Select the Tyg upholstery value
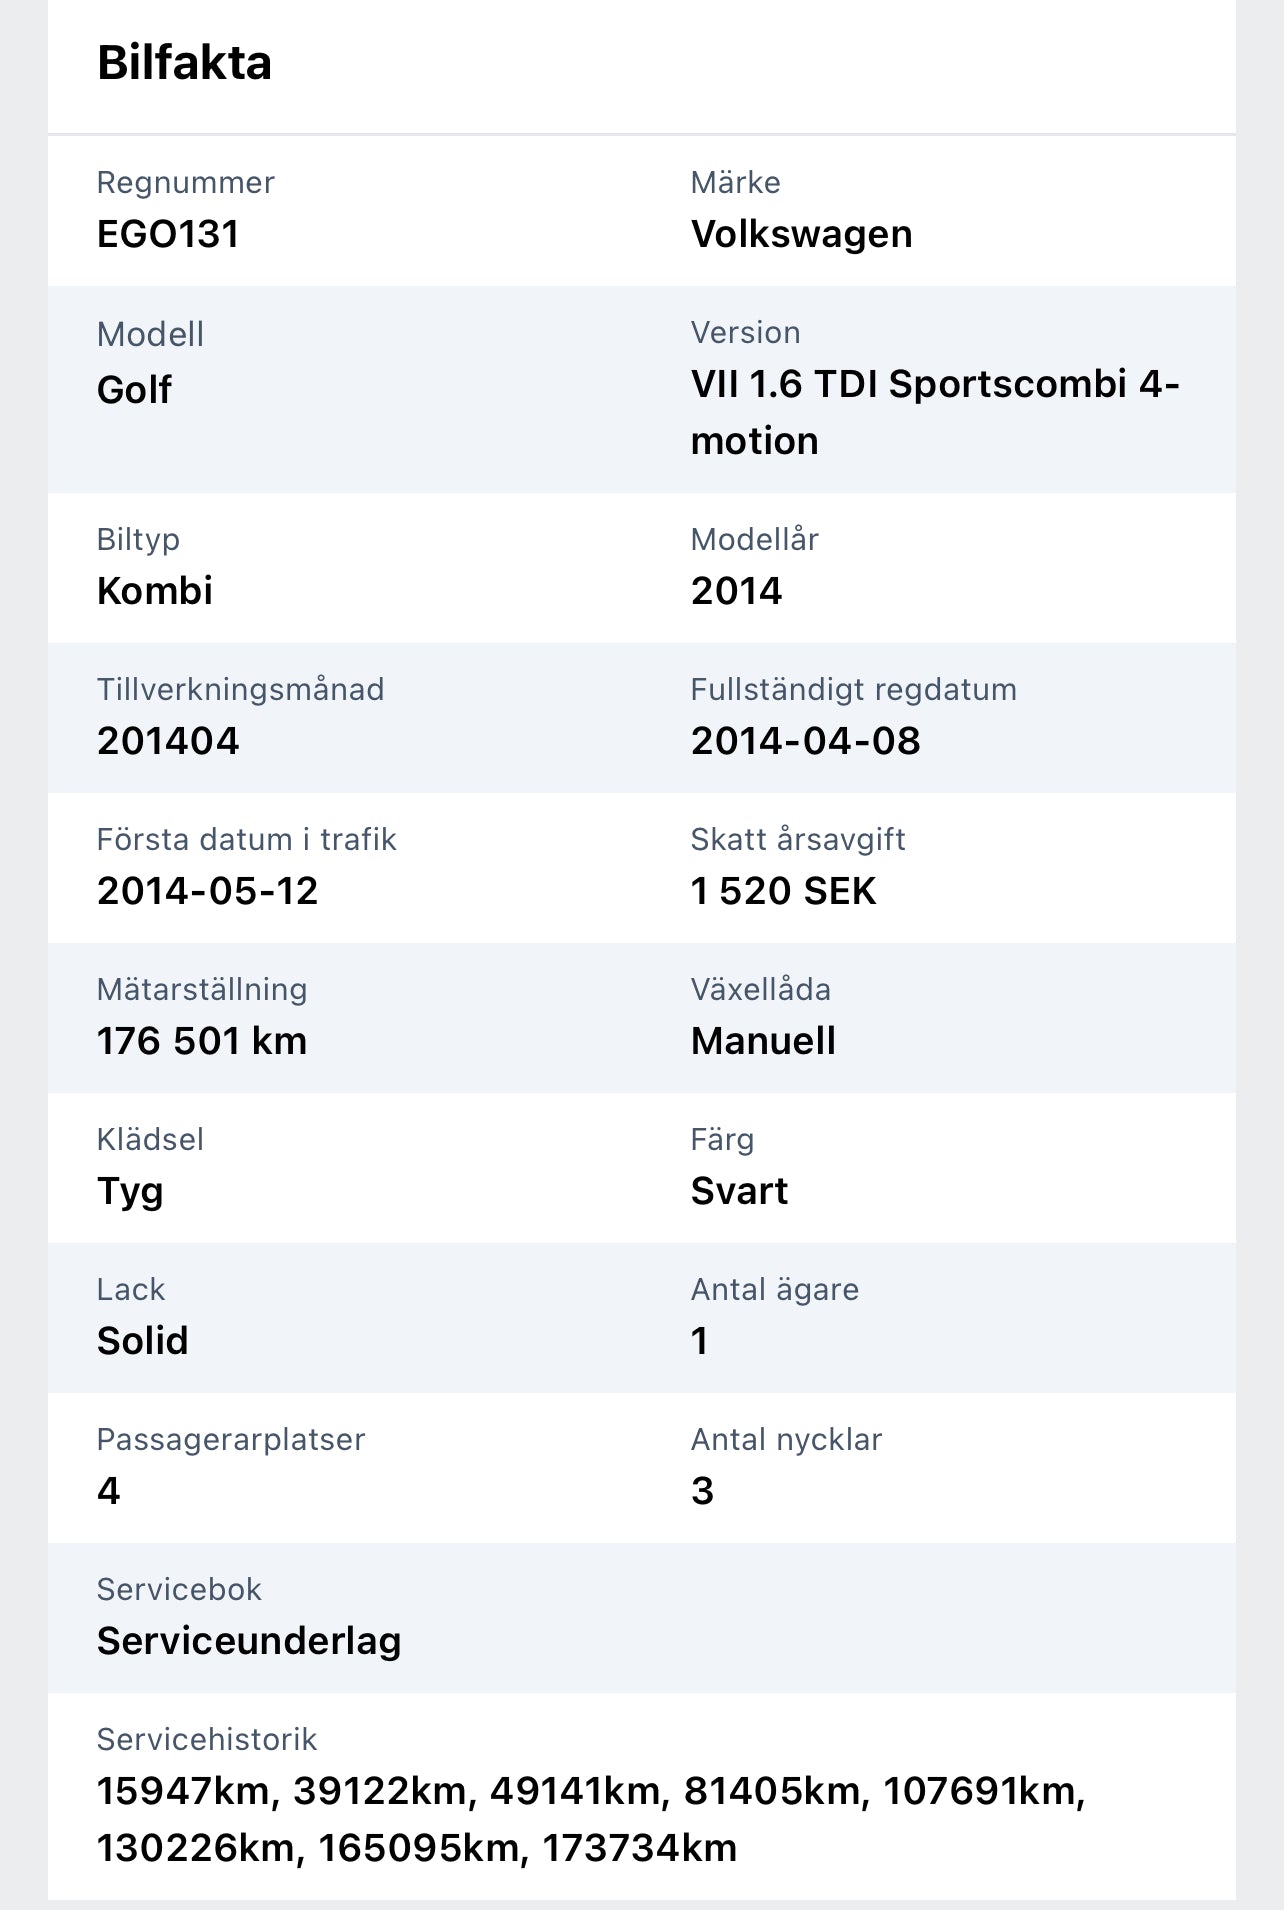The width and height of the screenshot is (1284, 1910). [130, 1191]
